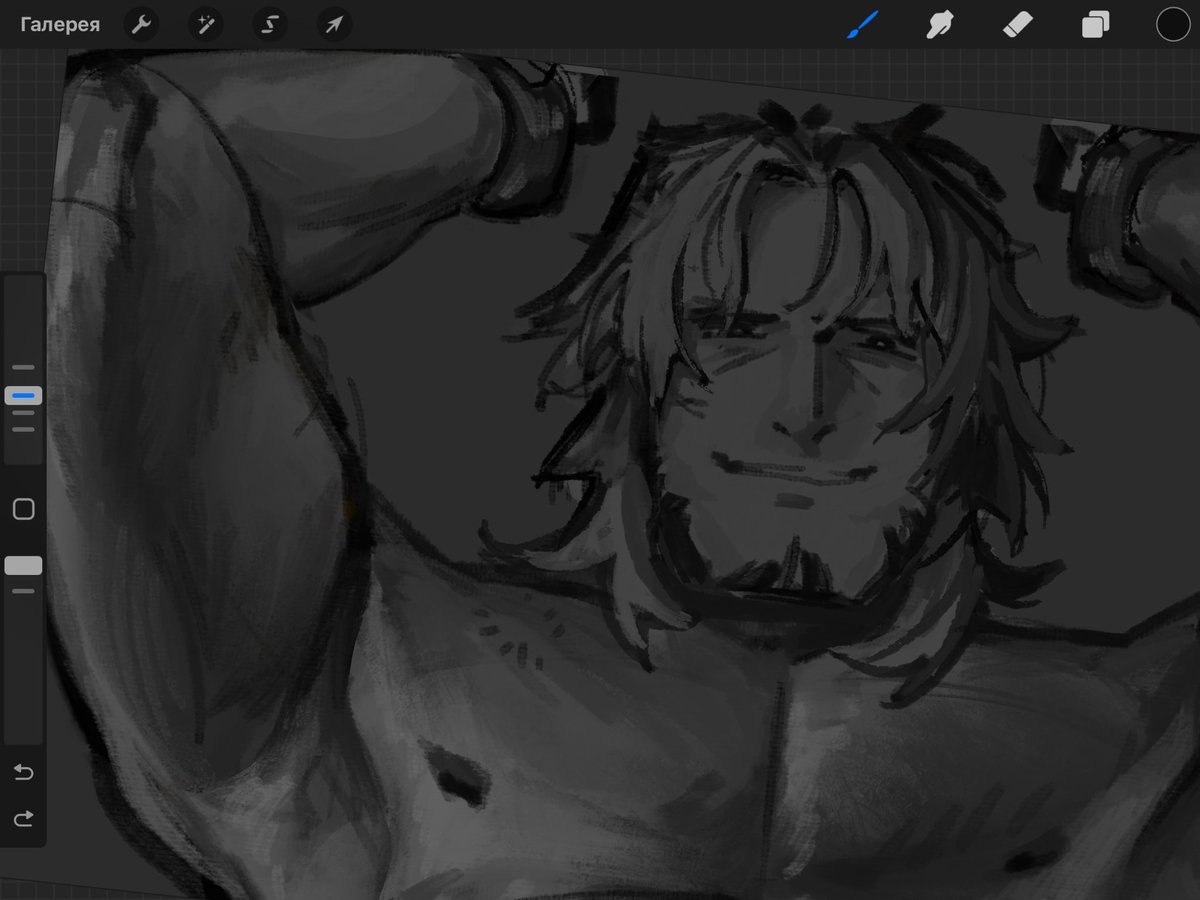Open the color picker circle

click(1172, 24)
